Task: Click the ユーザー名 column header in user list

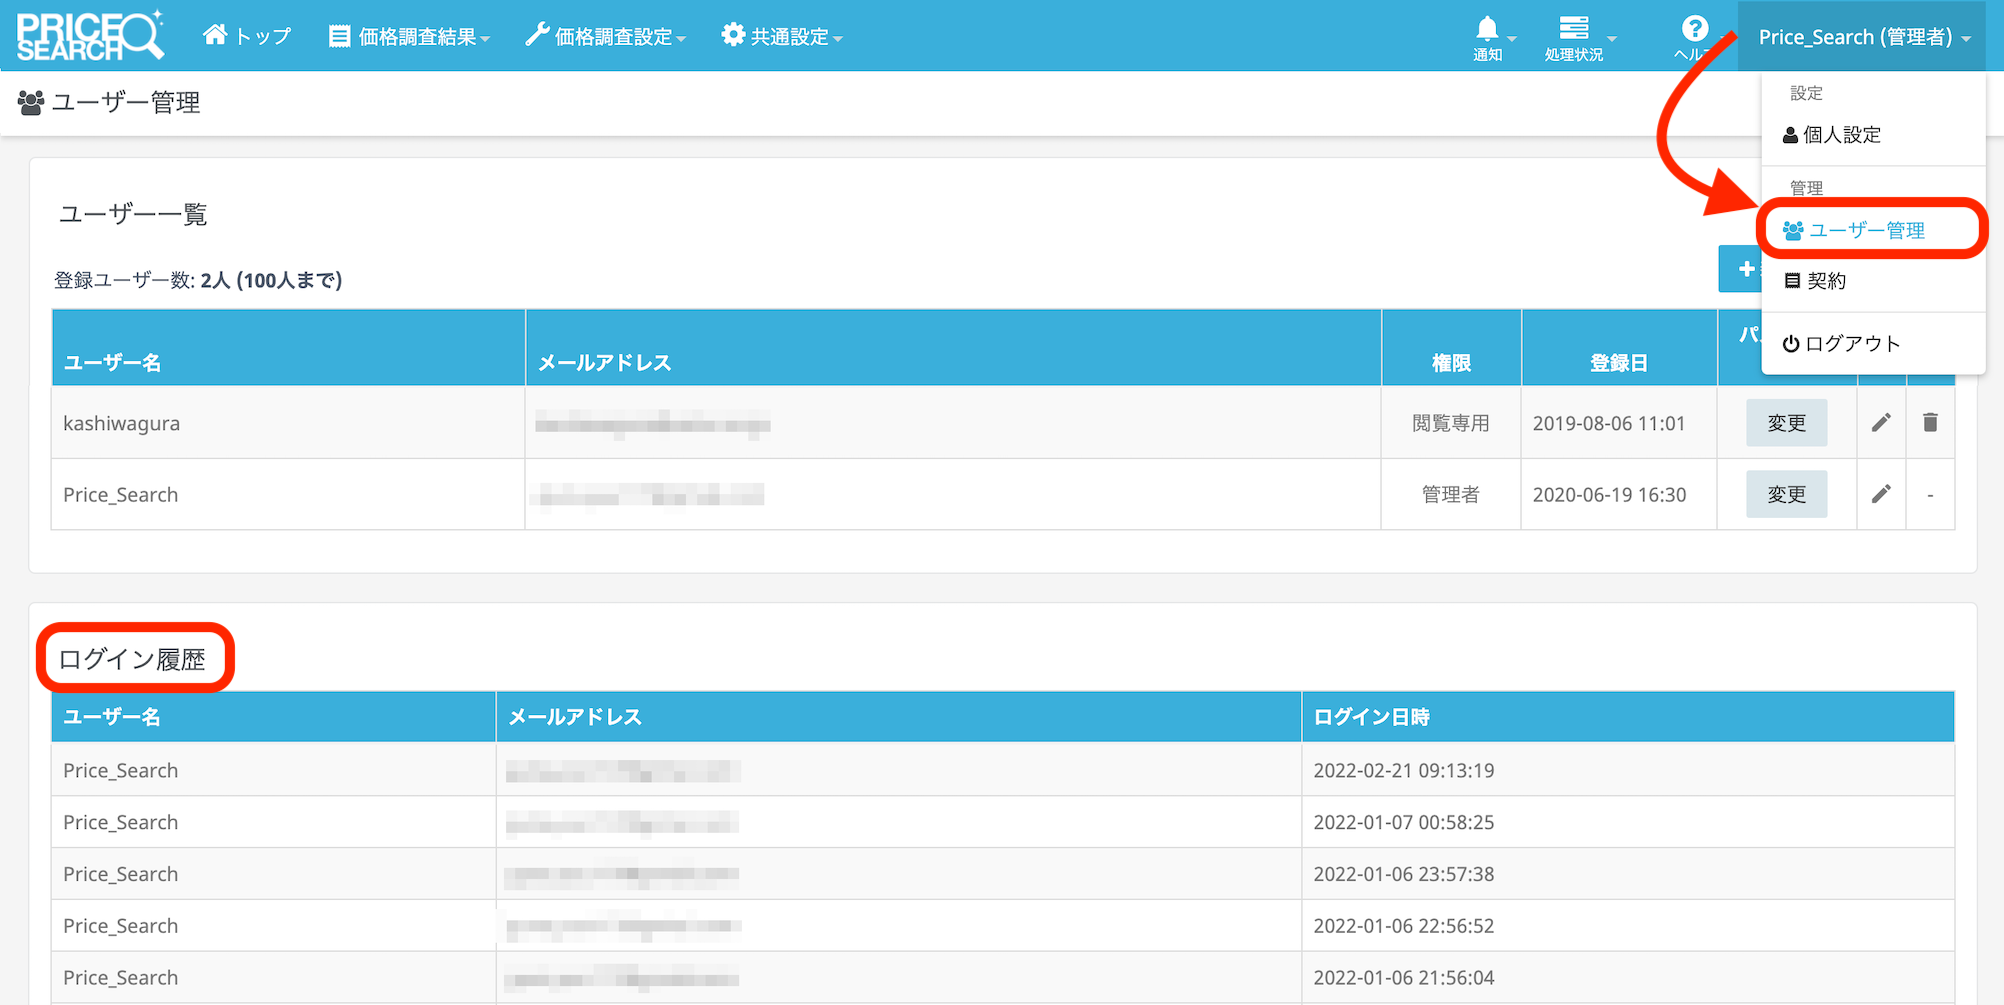Action: click(x=113, y=362)
